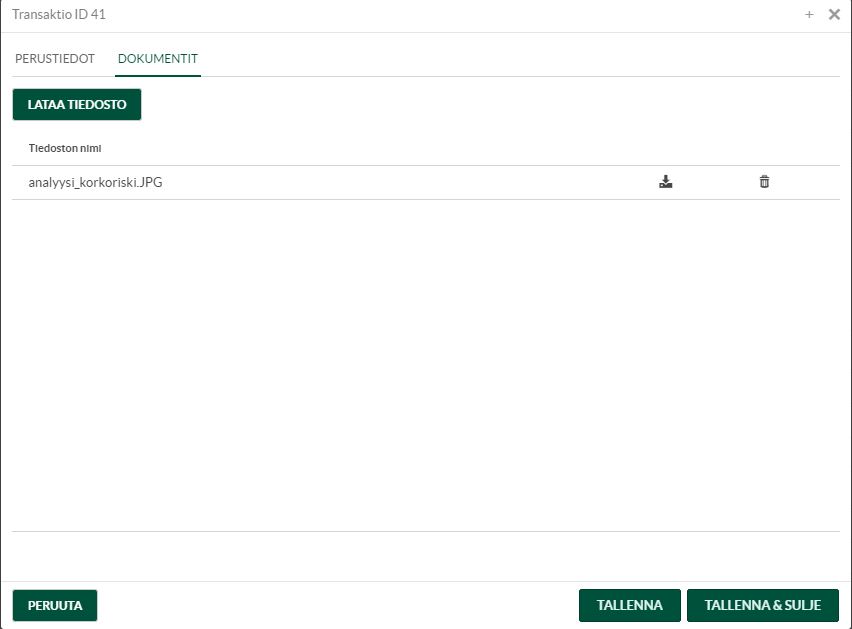Click the empty area below the file list
The height and width of the screenshot is (629, 852).
tap(425, 360)
